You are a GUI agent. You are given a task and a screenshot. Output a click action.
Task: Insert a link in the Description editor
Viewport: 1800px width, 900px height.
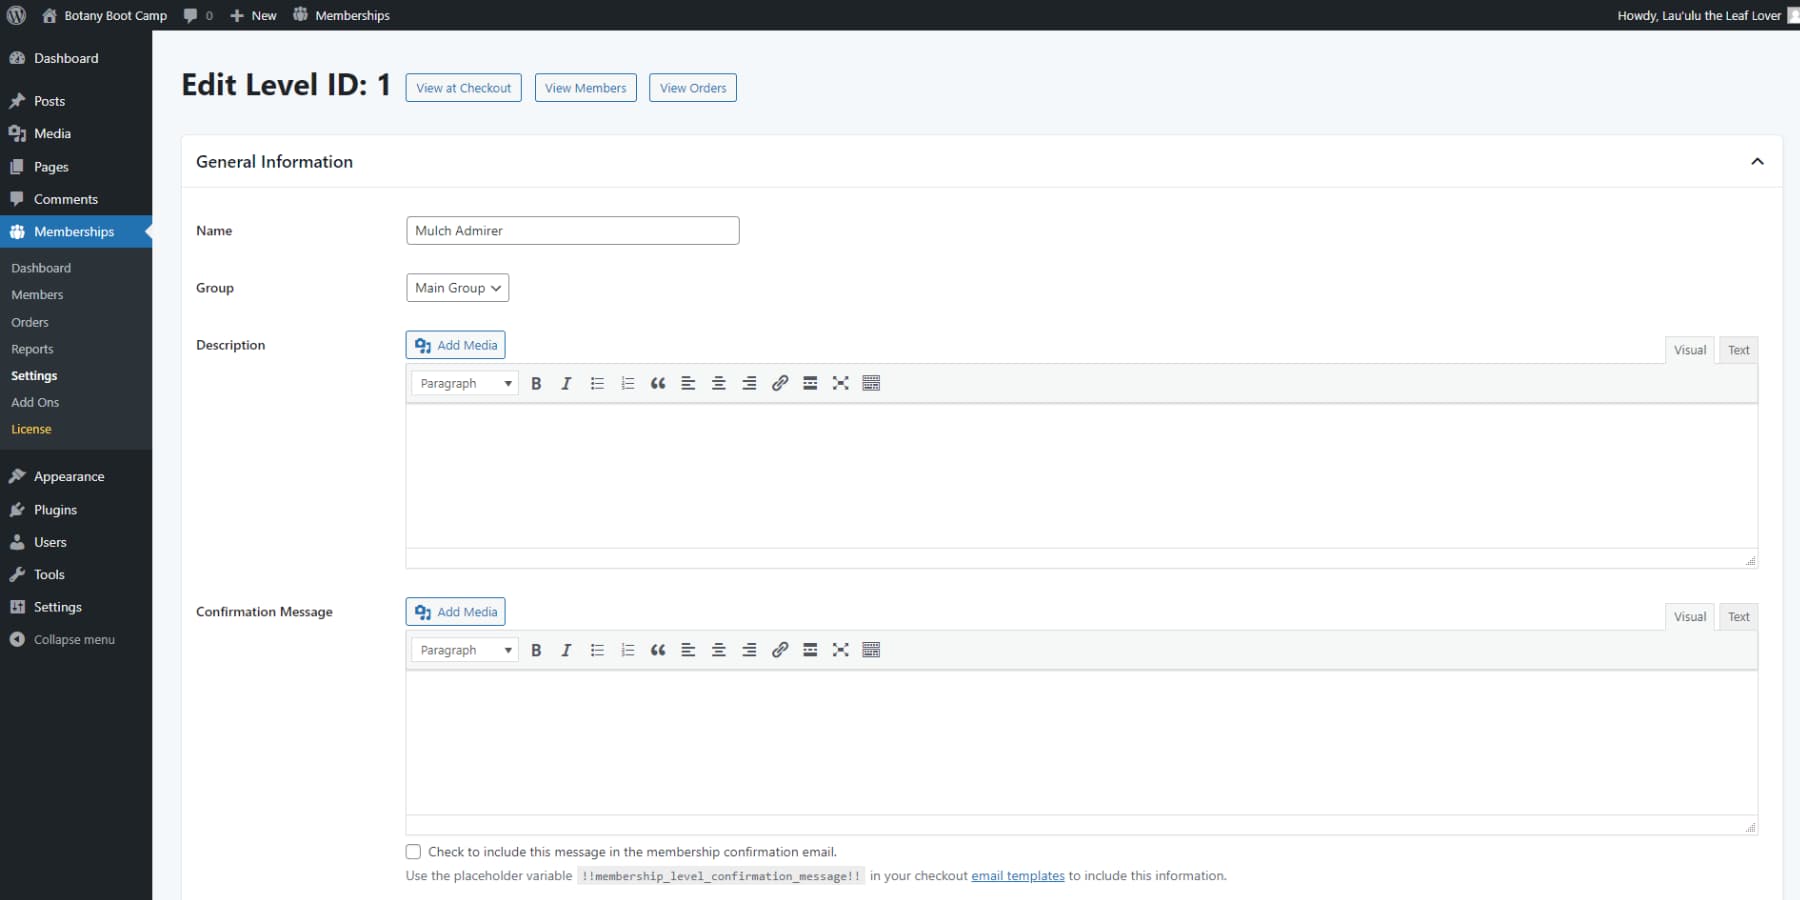coord(779,383)
